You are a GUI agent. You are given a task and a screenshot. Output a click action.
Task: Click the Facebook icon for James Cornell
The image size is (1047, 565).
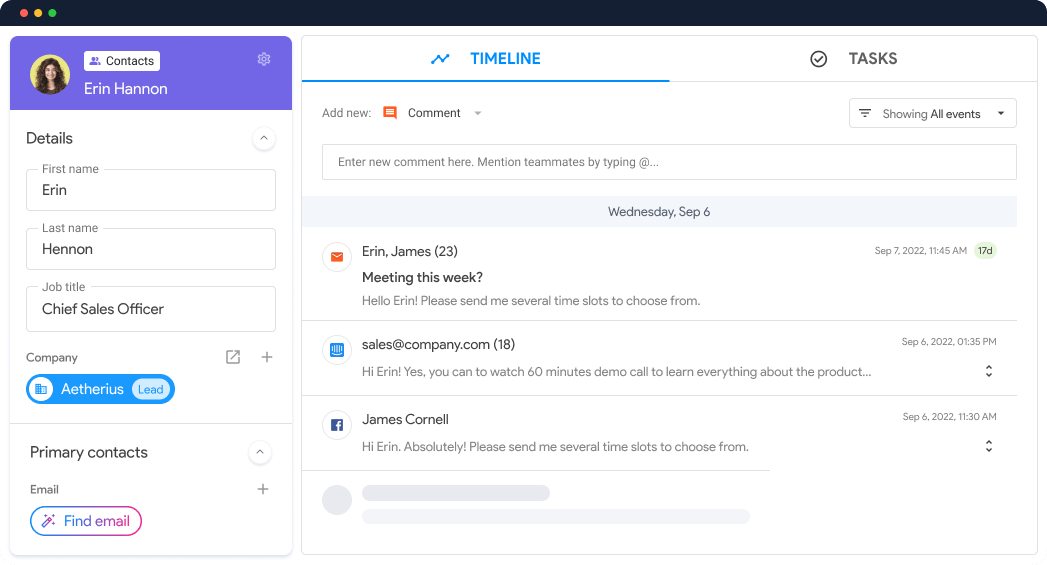pos(337,425)
